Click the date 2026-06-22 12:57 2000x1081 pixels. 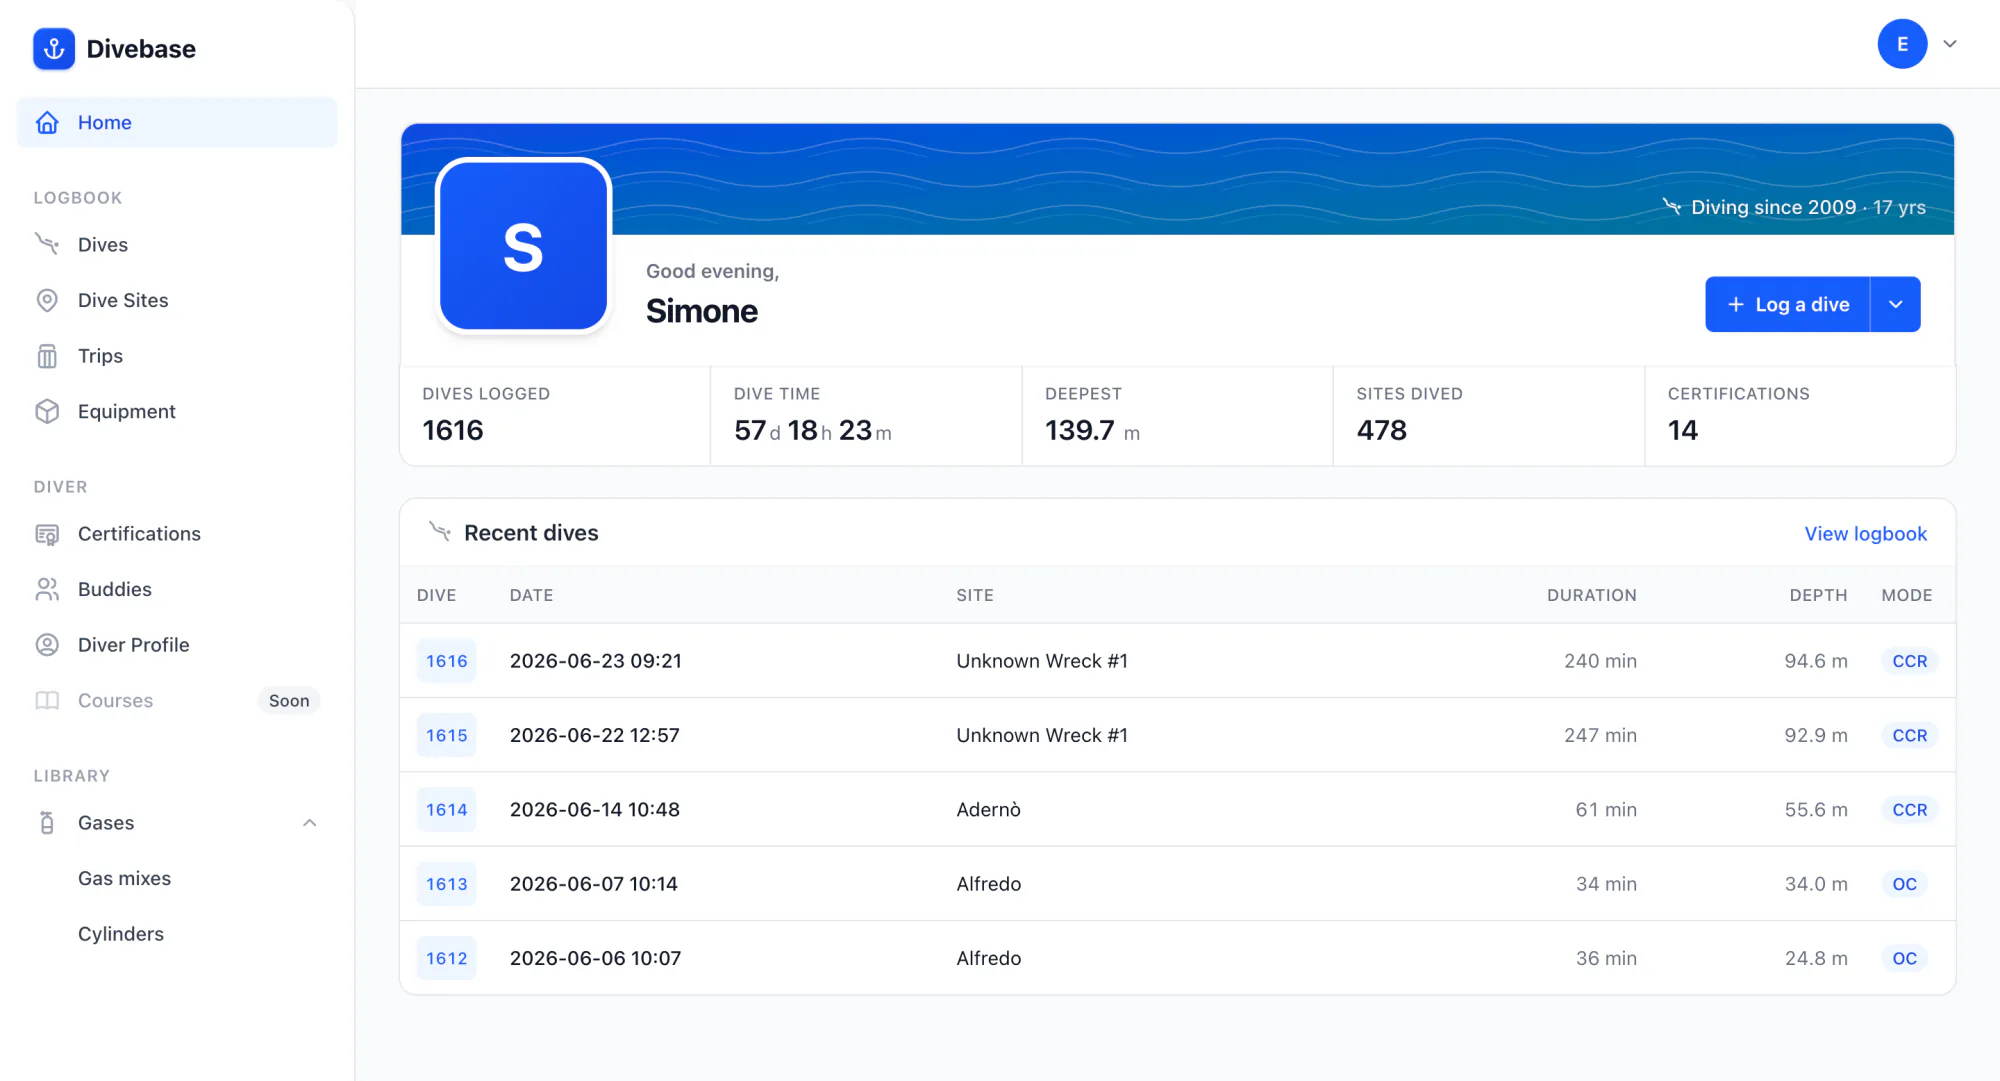(x=594, y=735)
